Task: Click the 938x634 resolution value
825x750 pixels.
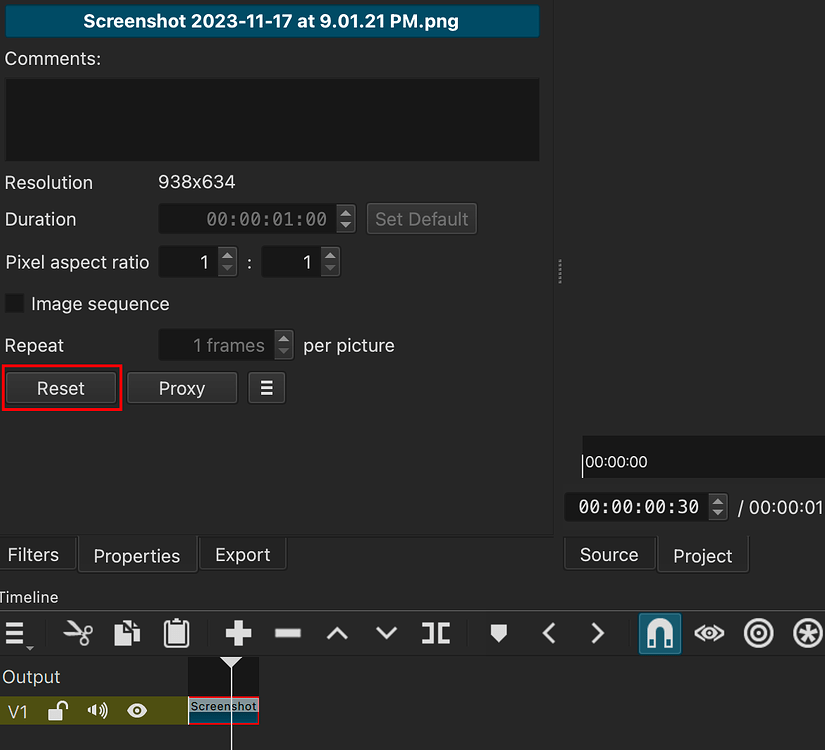Action: click(x=197, y=182)
